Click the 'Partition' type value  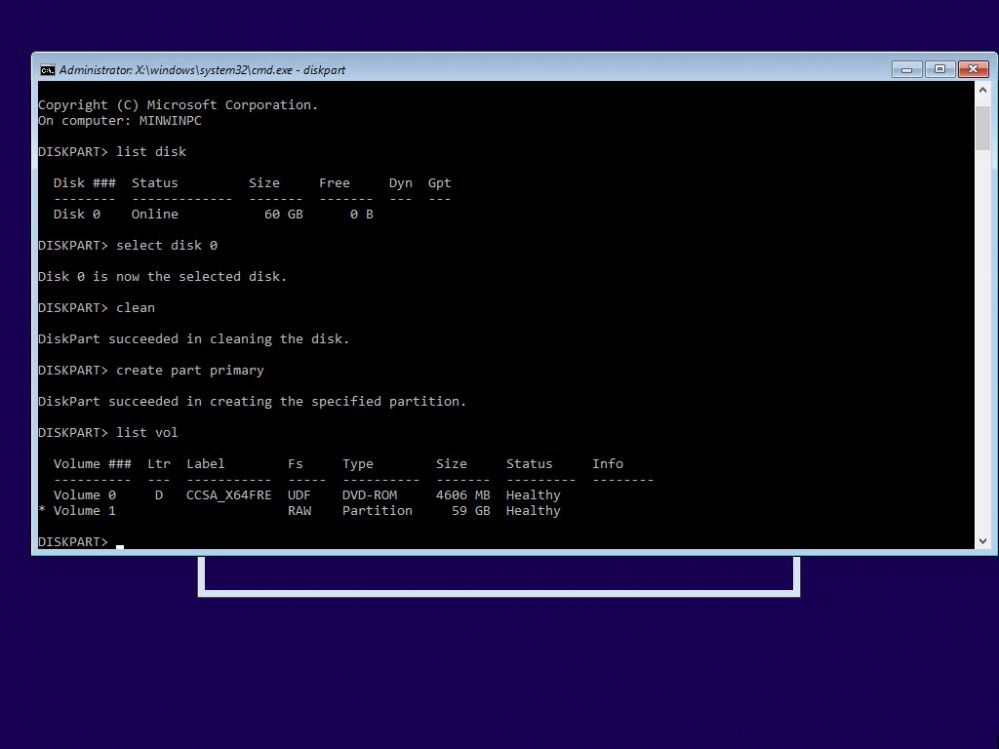click(x=377, y=511)
